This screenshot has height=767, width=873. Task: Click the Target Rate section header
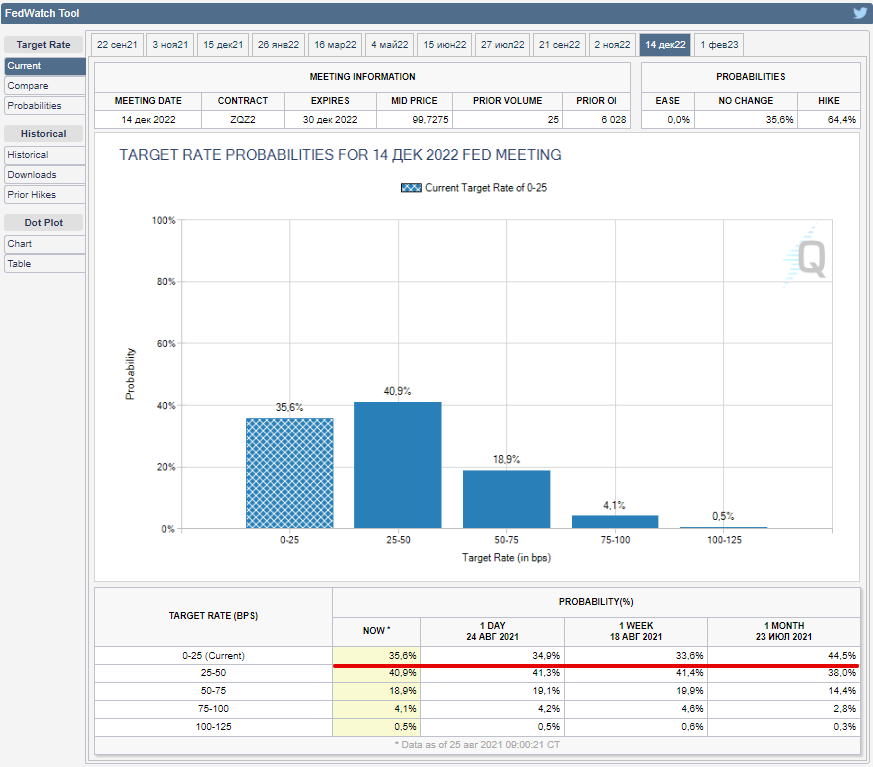(x=43, y=45)
